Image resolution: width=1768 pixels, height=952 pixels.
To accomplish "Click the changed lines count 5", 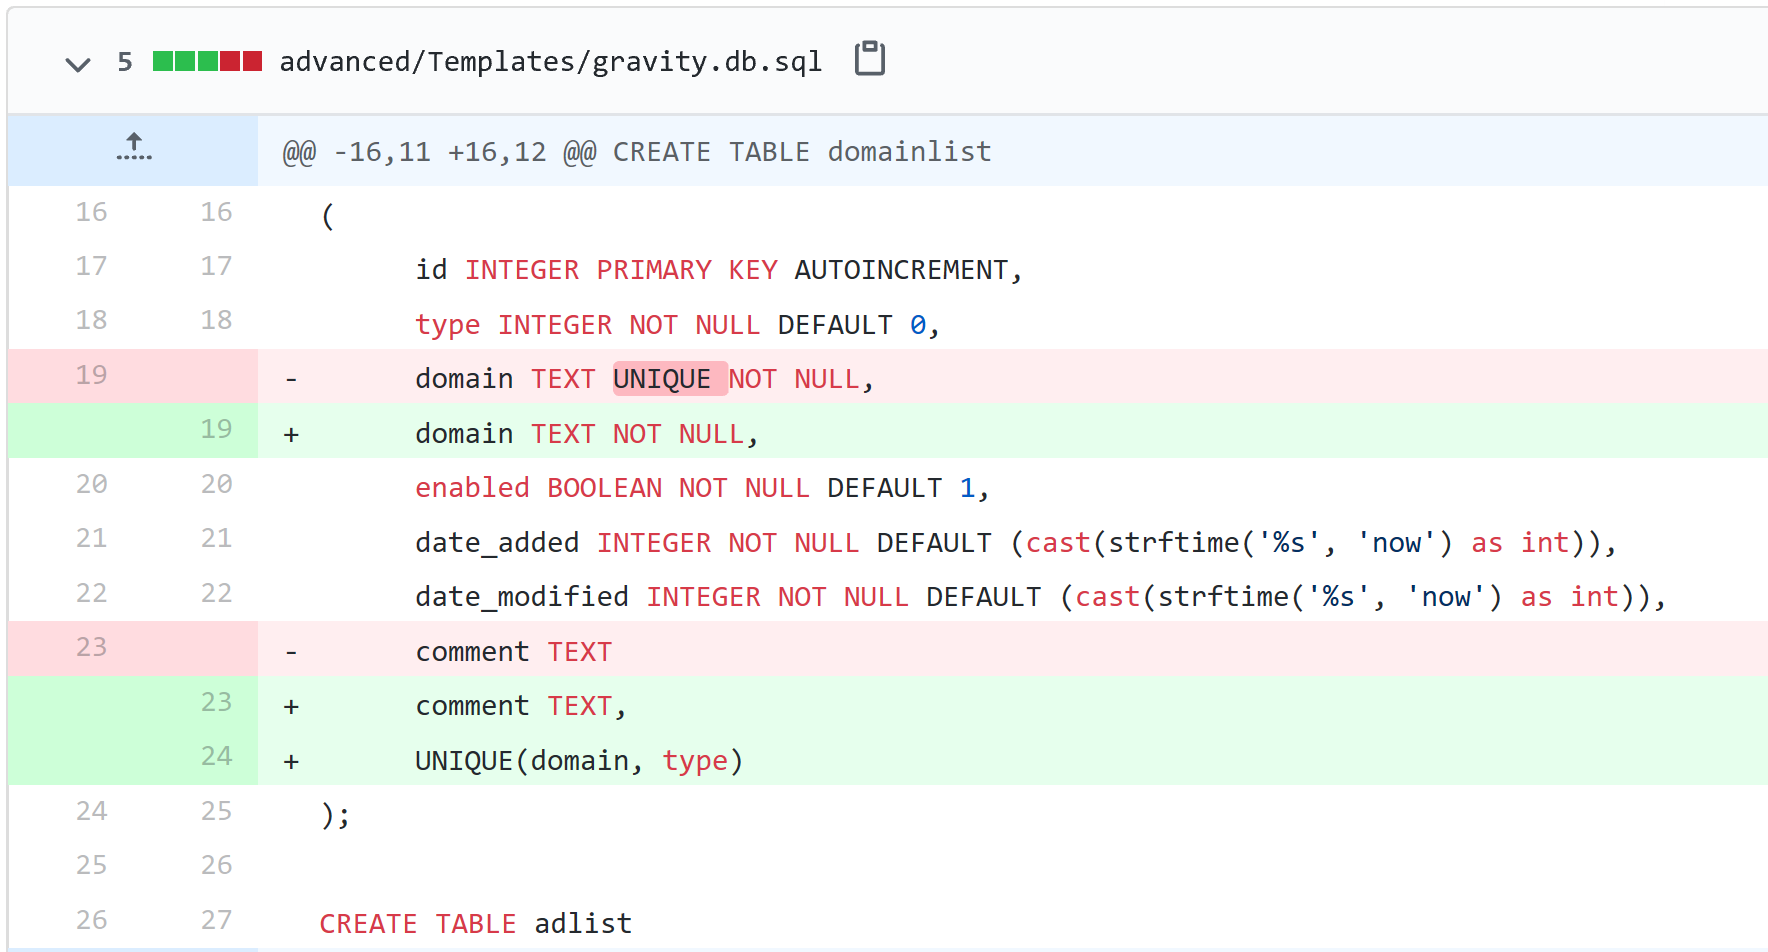I will (x=125, y=62).
